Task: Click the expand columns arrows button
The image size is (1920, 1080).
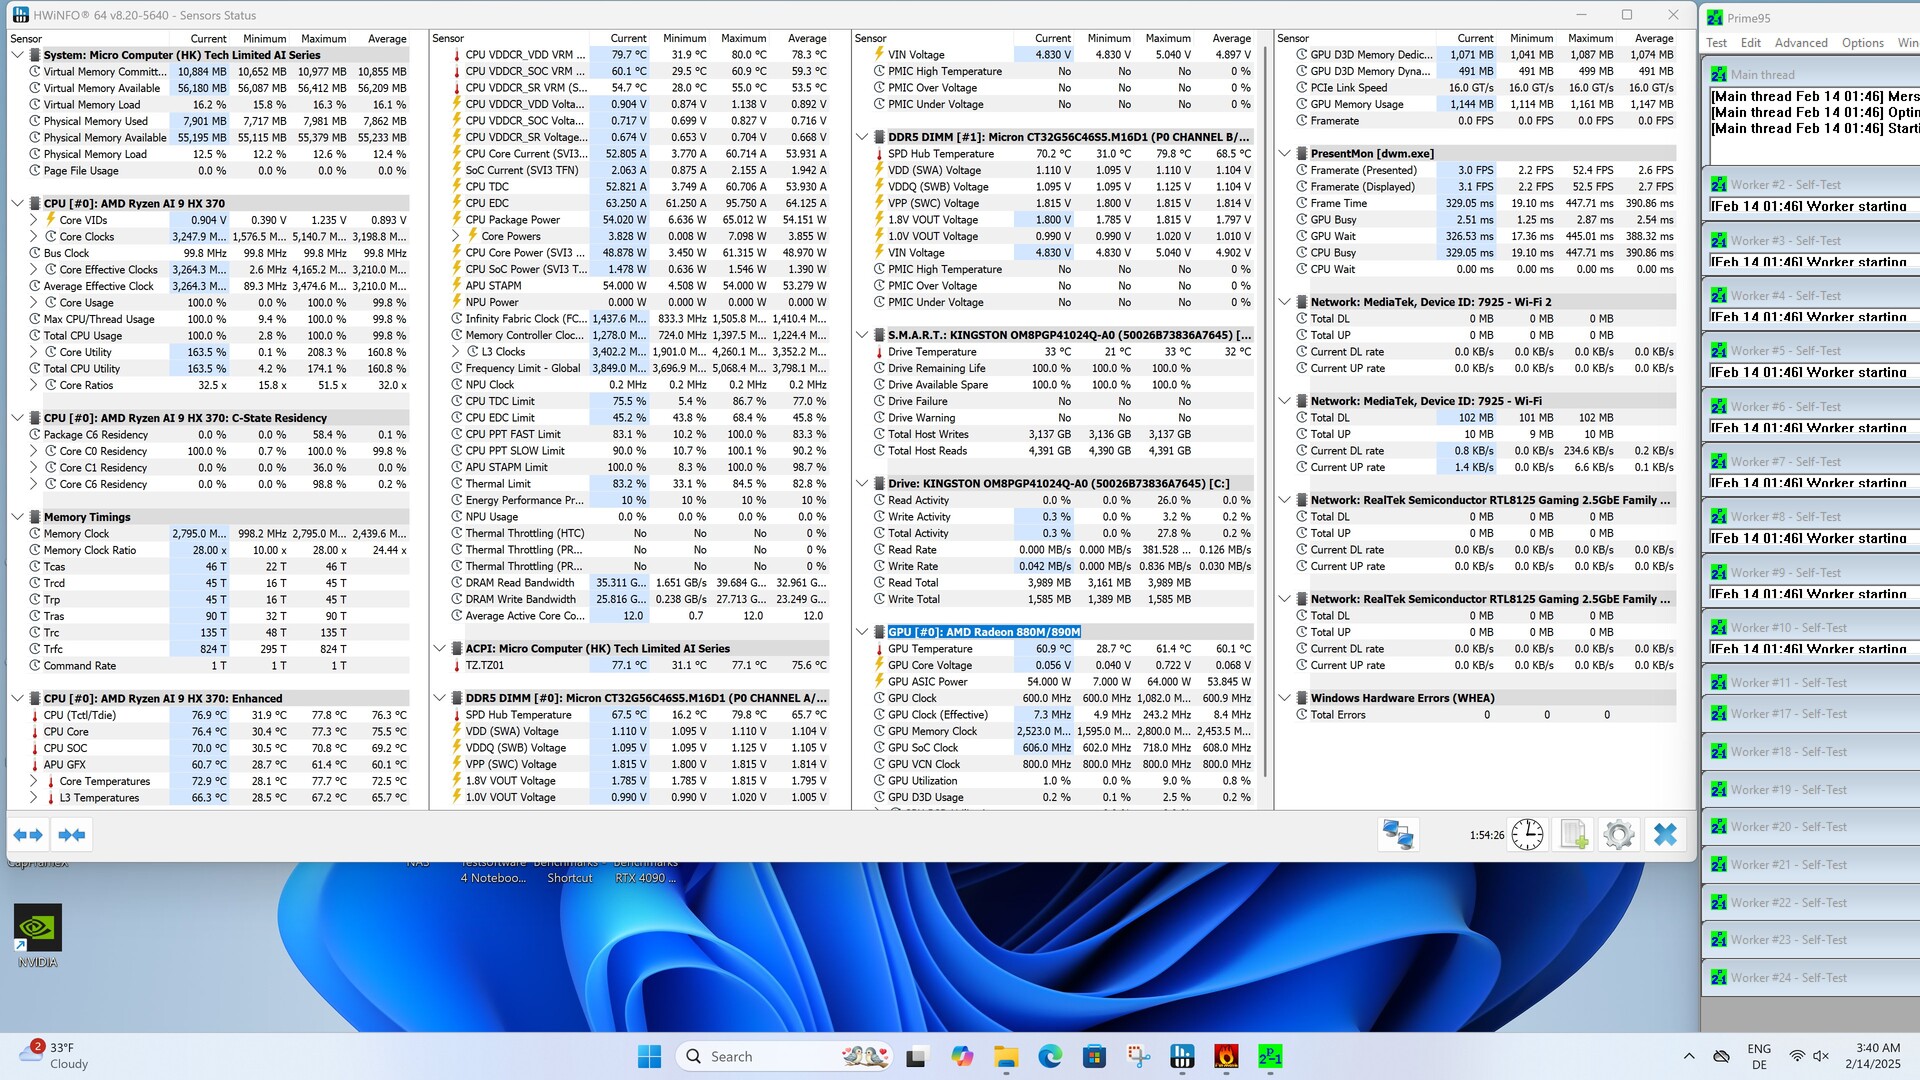Action: 28,834
